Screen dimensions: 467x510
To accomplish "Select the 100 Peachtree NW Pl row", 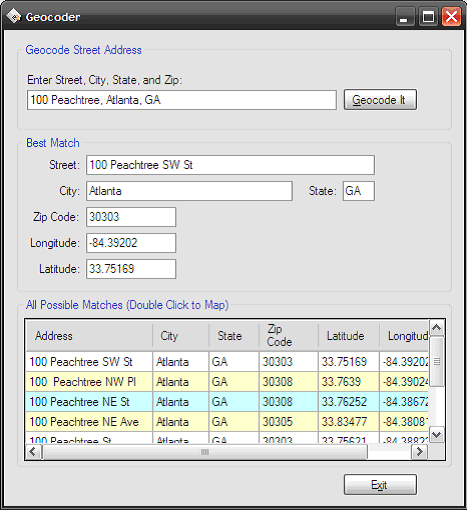I will pyautogui.click(x=227, y=382).
